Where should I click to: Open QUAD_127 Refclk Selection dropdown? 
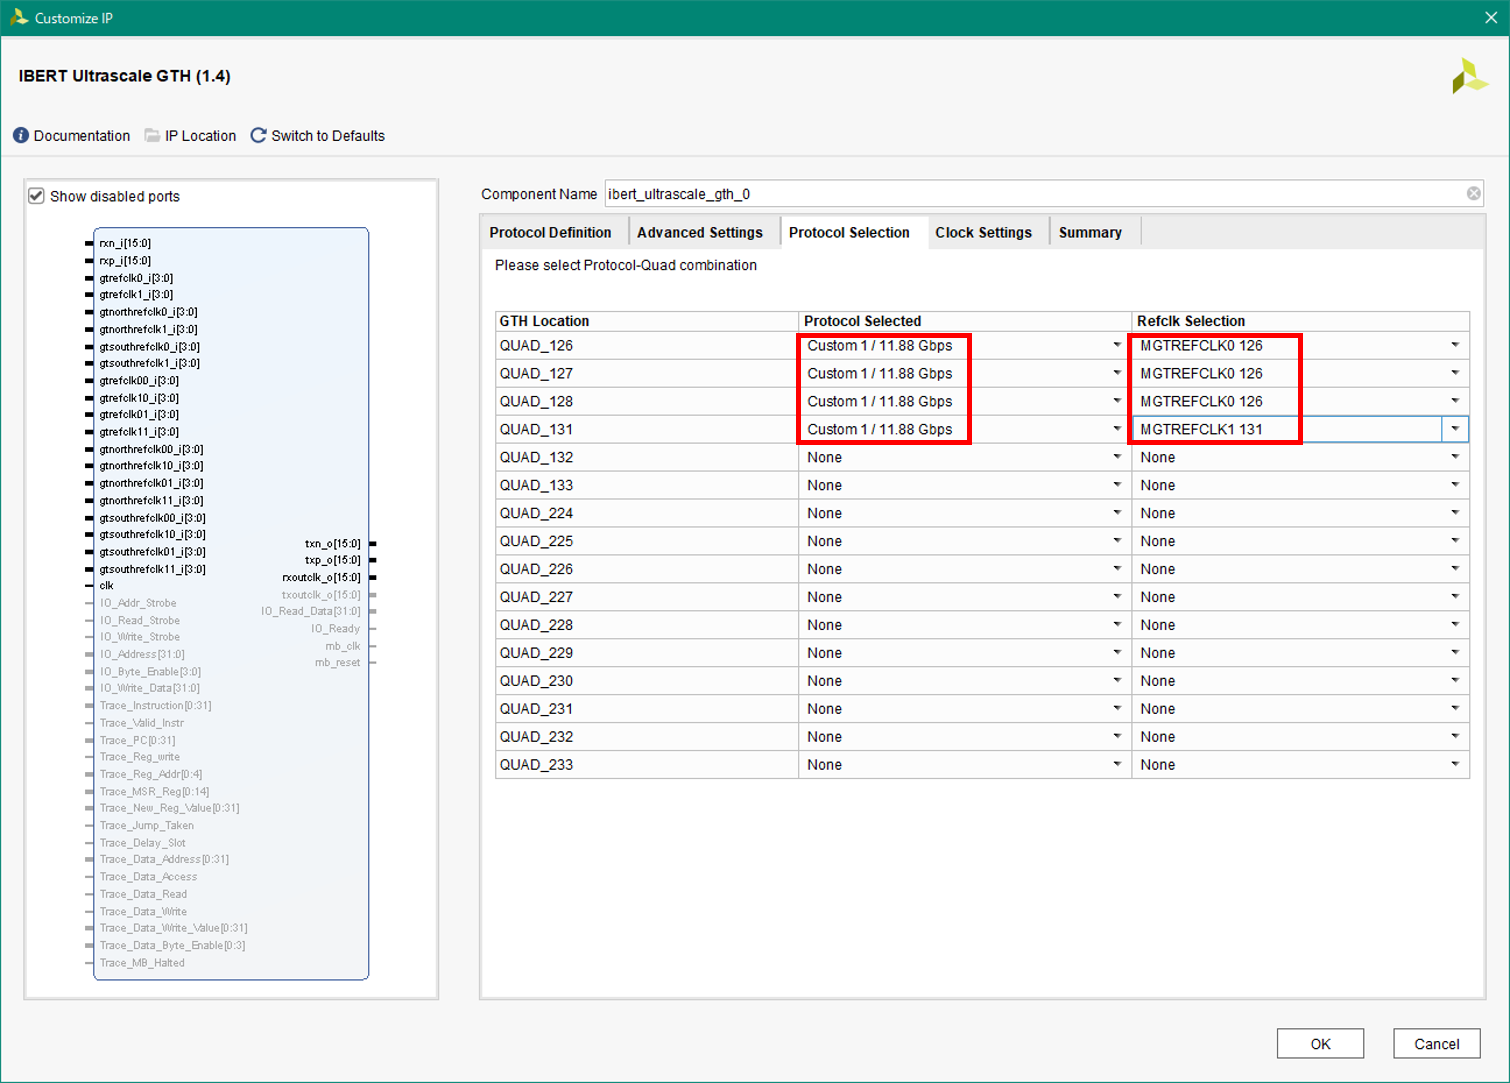tap(1455, 374)
